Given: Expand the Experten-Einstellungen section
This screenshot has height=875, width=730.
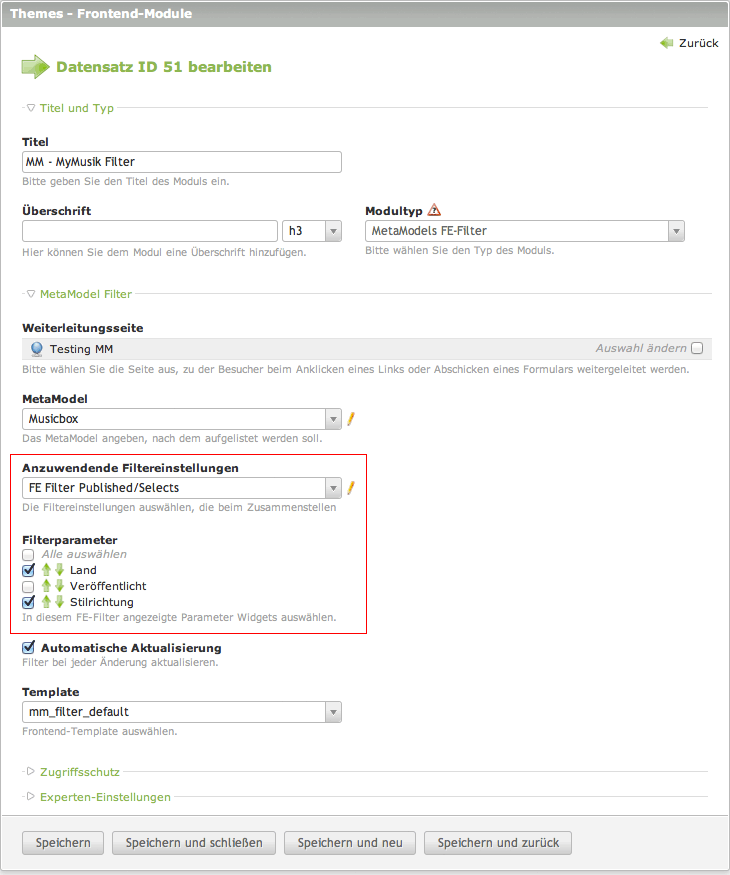Looking at the screenshot, I should point(104,797).
